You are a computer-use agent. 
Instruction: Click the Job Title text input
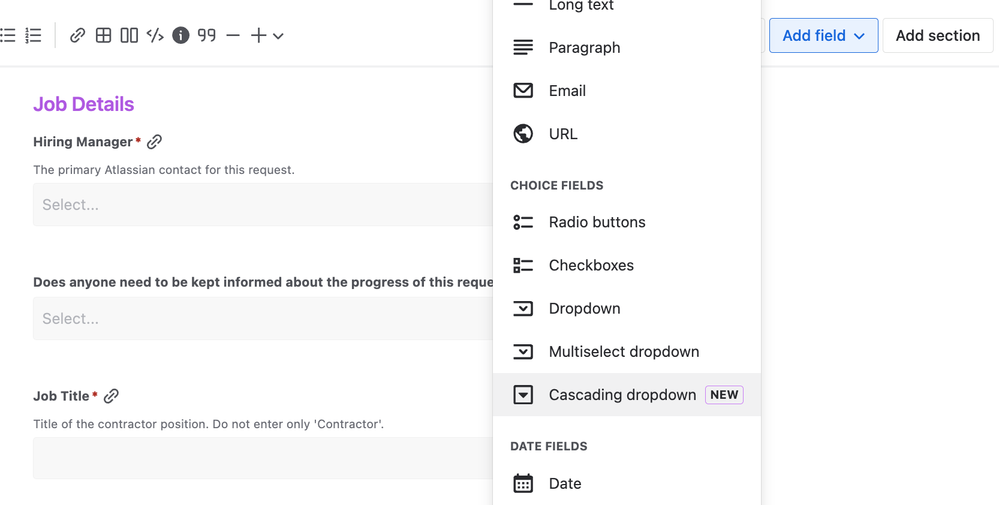tap(262, 459)
